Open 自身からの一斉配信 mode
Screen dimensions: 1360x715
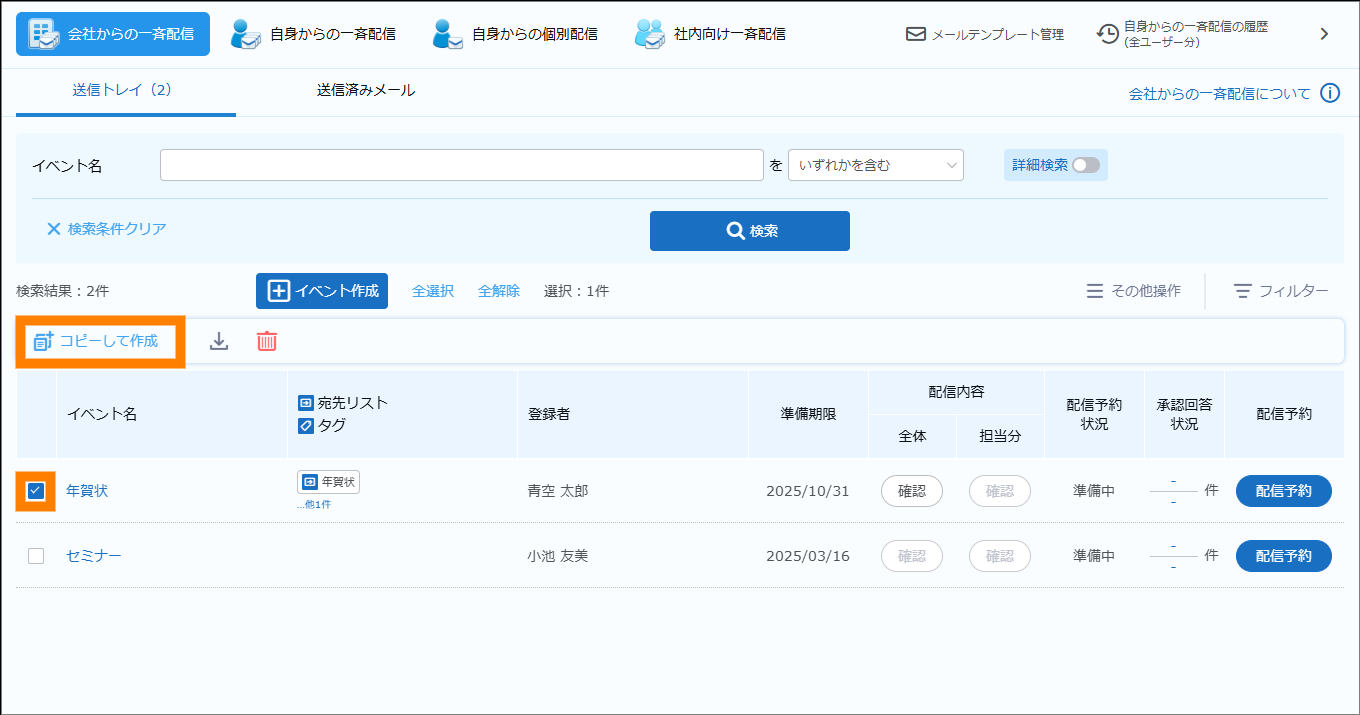pyautogui.click(x=313, y=34)
